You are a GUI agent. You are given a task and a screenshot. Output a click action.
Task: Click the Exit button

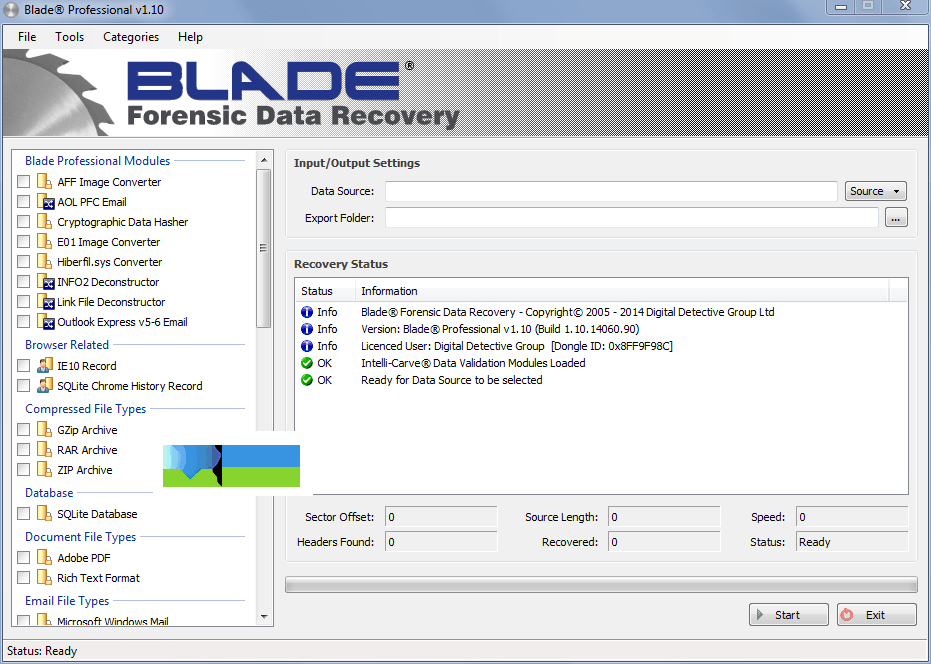point(876,615)
